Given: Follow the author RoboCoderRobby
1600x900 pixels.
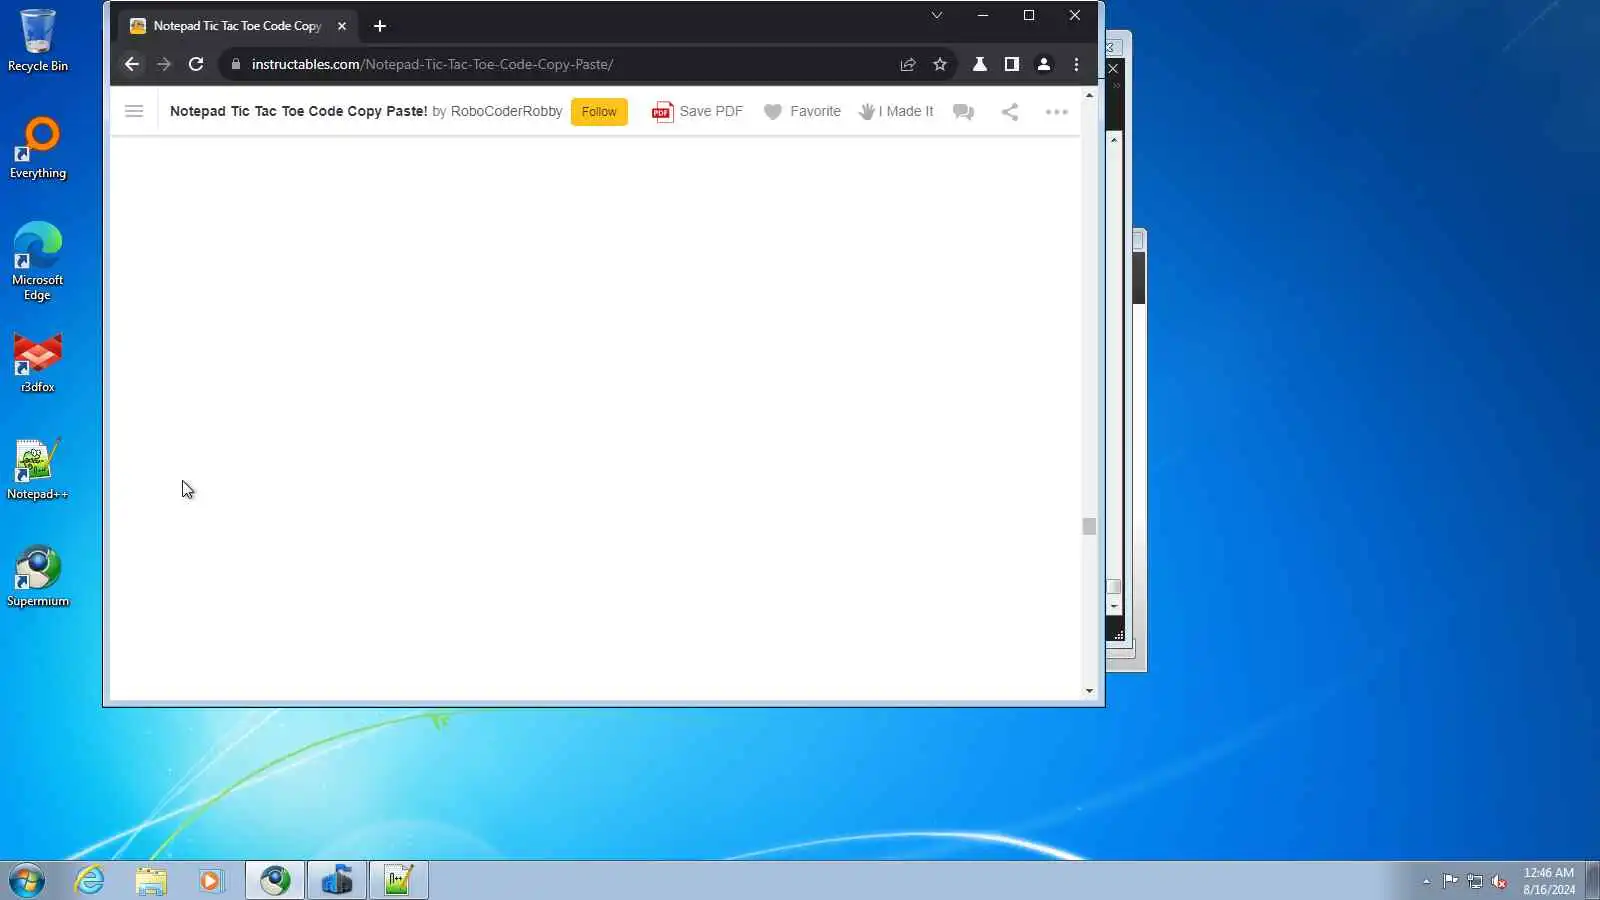Looking at the screenshot, I should pos(599,111).
